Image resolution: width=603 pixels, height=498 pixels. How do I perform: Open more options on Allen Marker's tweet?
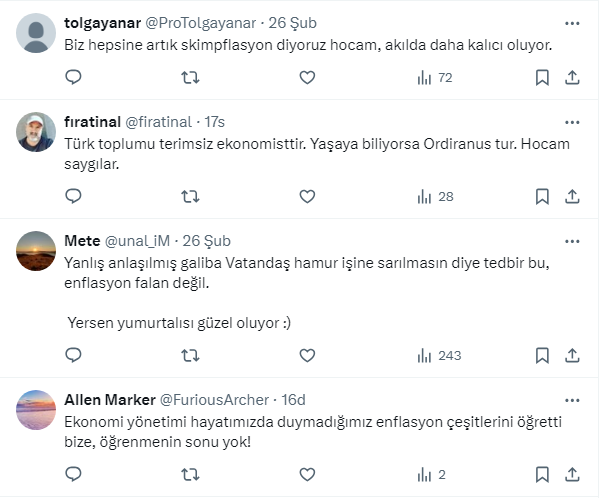point(571,400)
